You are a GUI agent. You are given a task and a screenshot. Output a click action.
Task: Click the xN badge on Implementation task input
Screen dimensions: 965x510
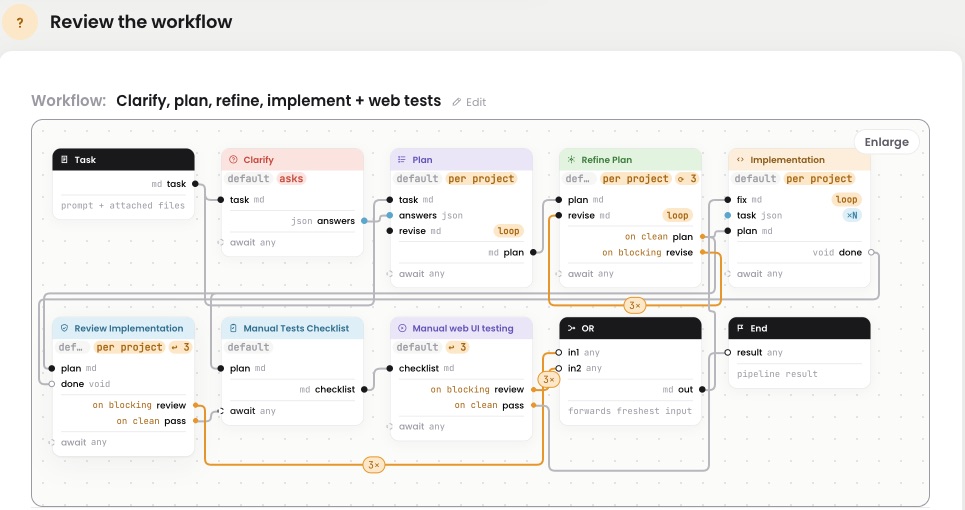852,215
